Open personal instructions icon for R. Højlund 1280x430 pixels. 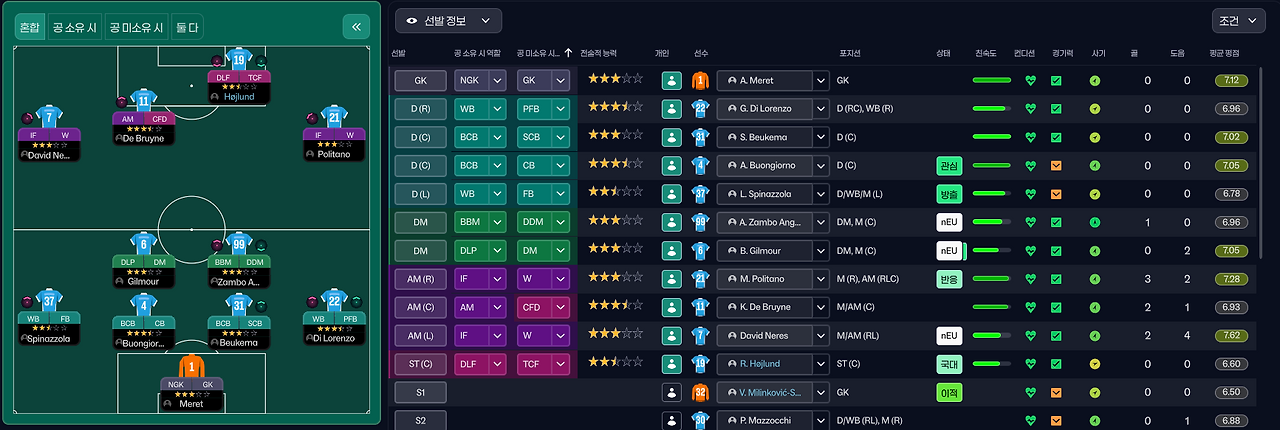coord(671,364)
